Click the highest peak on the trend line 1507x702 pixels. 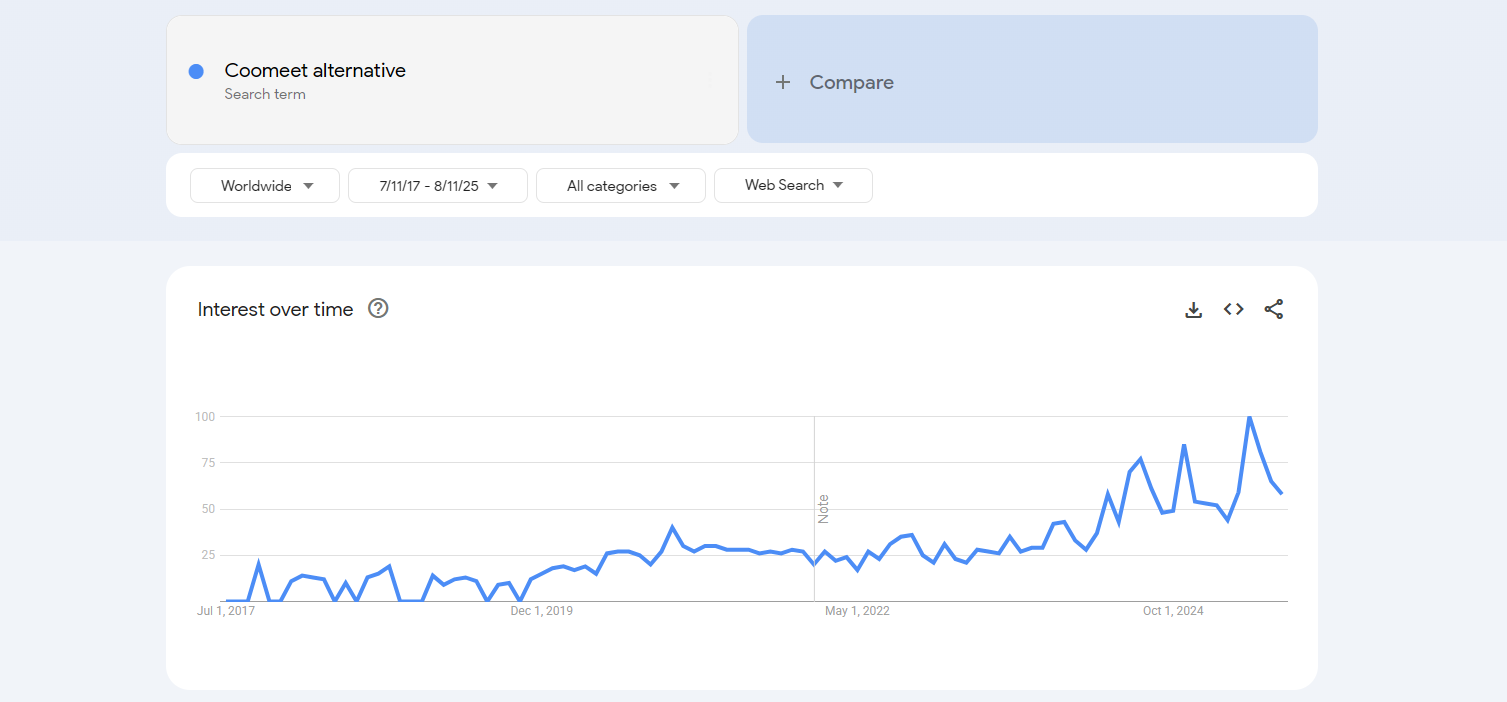coord(1249,417)
